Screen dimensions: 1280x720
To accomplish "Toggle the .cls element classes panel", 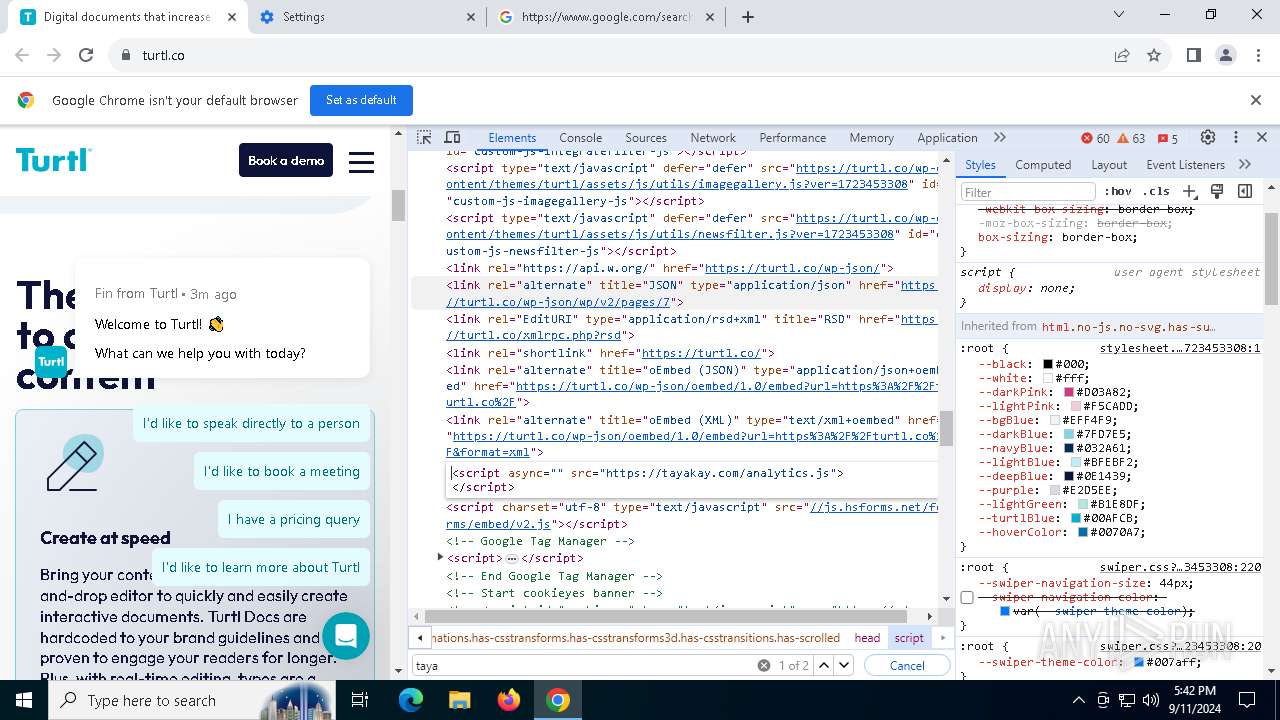I will click(x=1157, y=191).
